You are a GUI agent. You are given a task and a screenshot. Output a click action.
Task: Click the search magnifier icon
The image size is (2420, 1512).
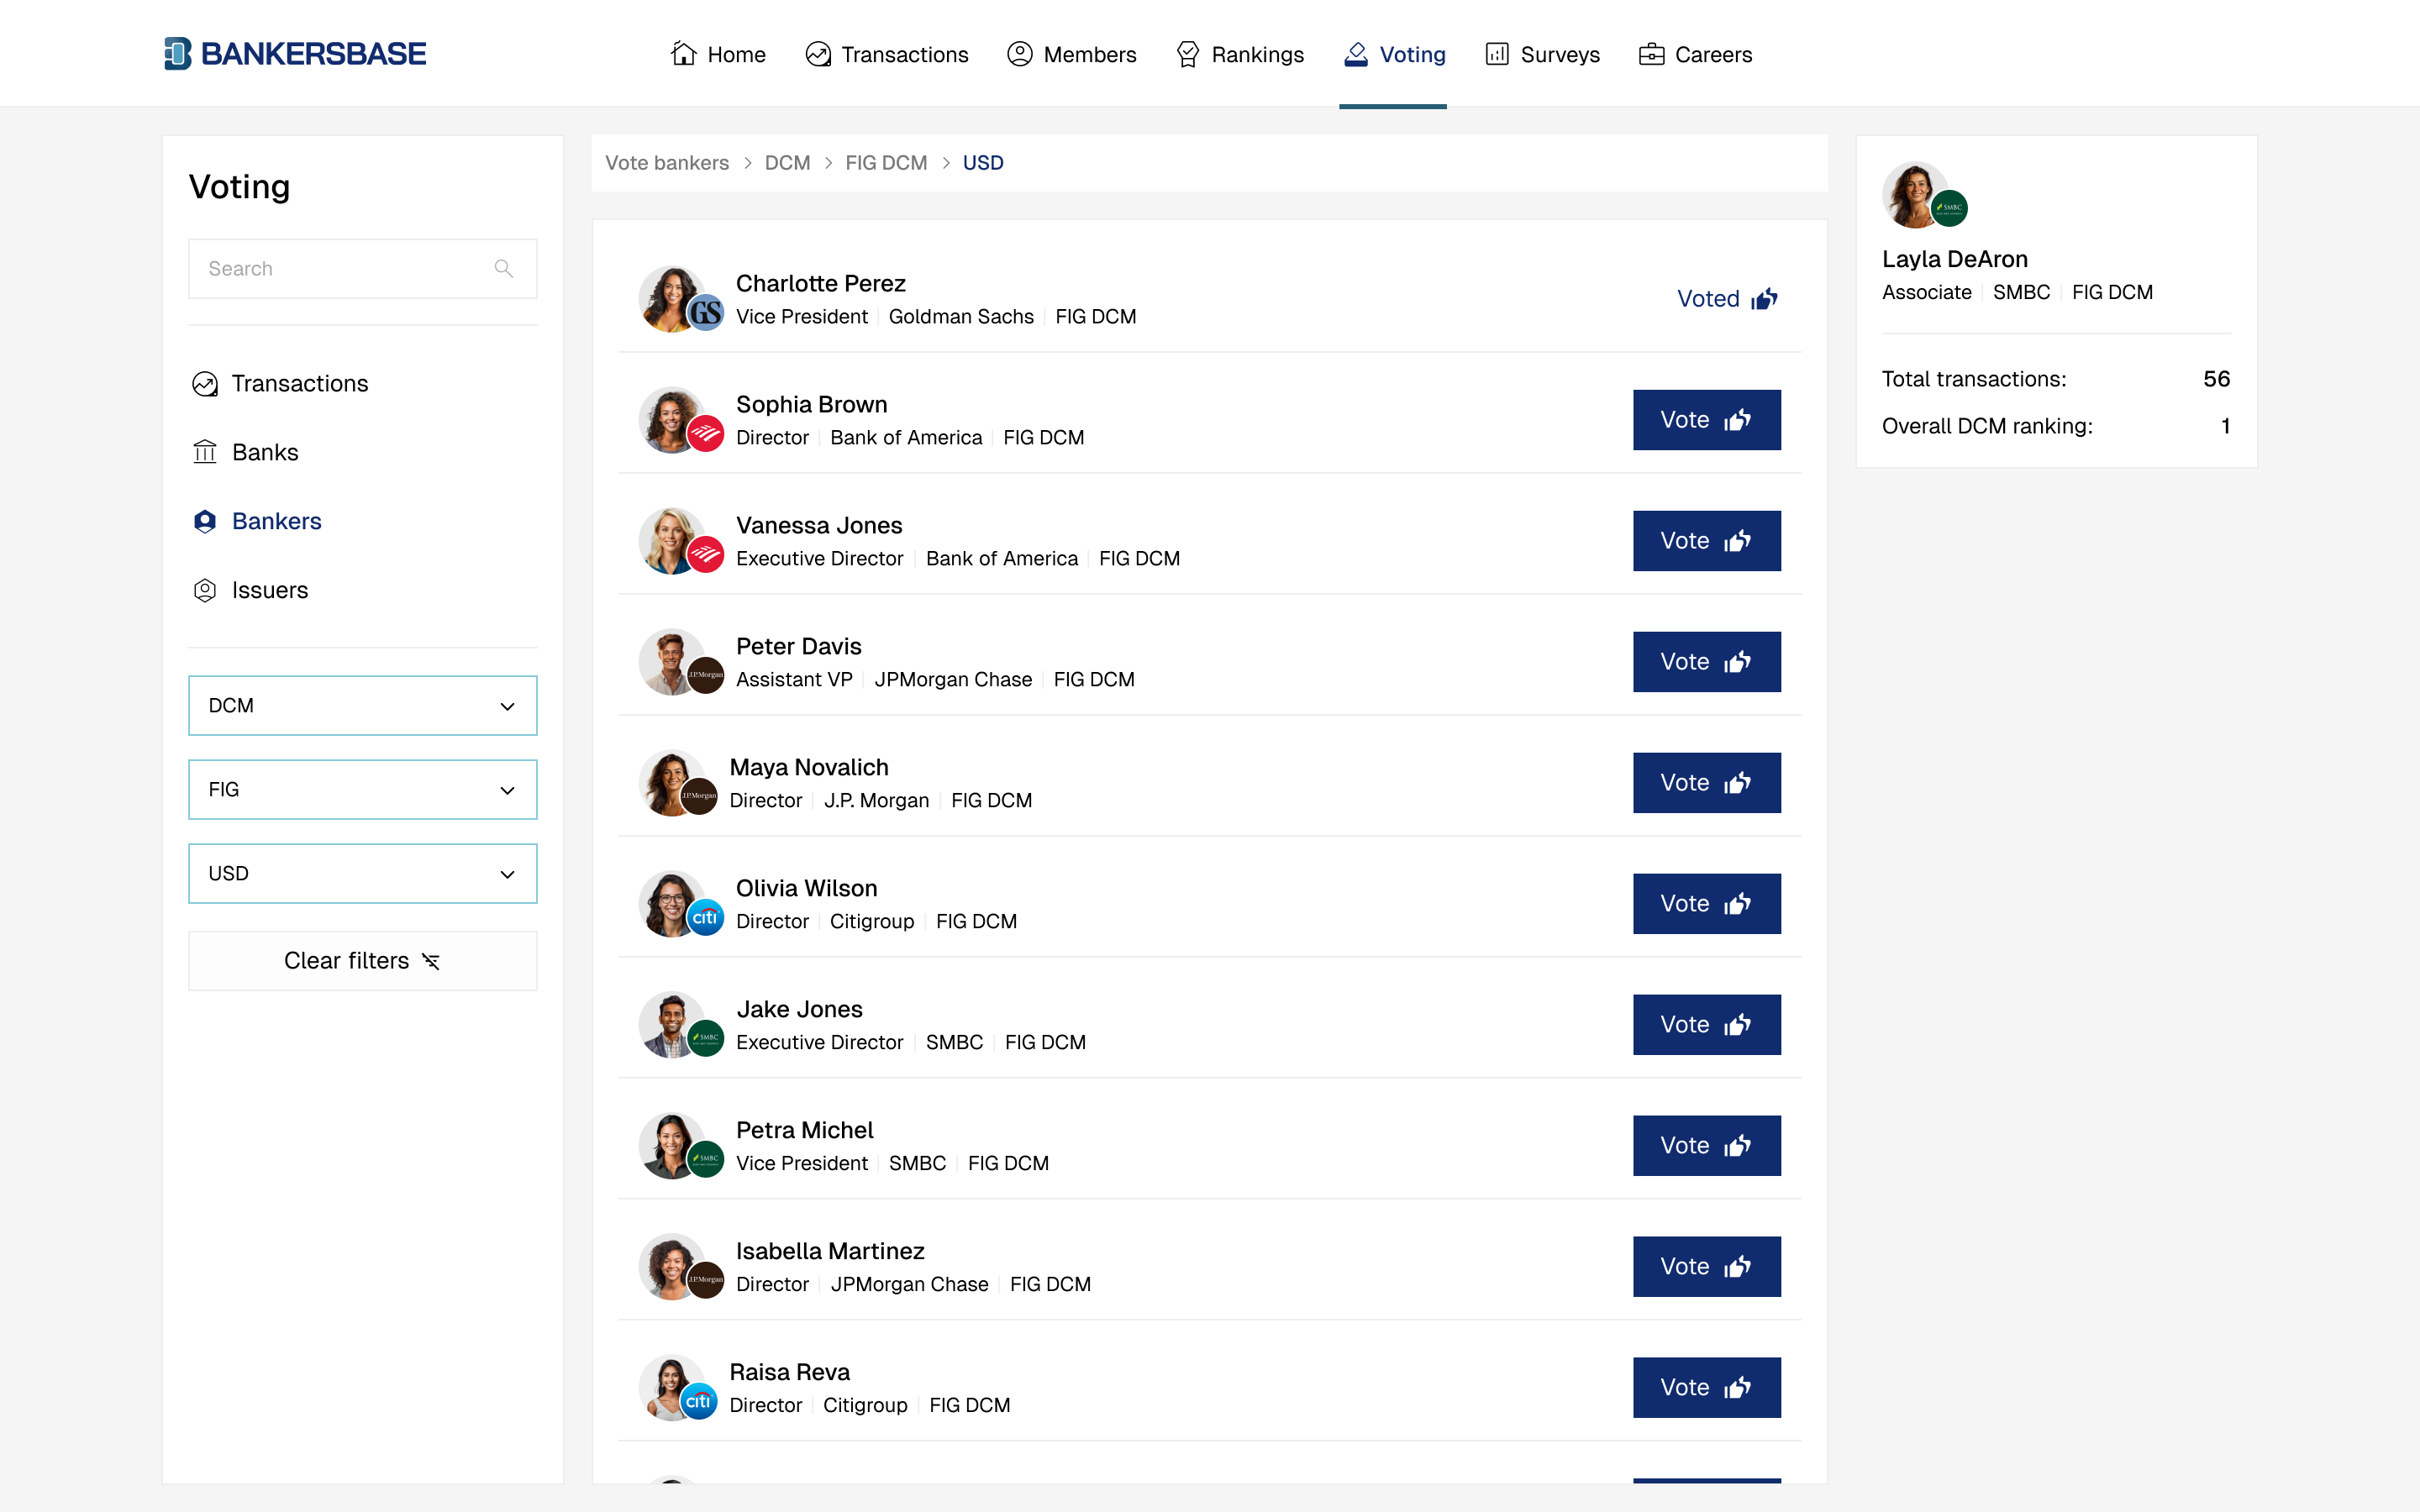coord(504,268)
